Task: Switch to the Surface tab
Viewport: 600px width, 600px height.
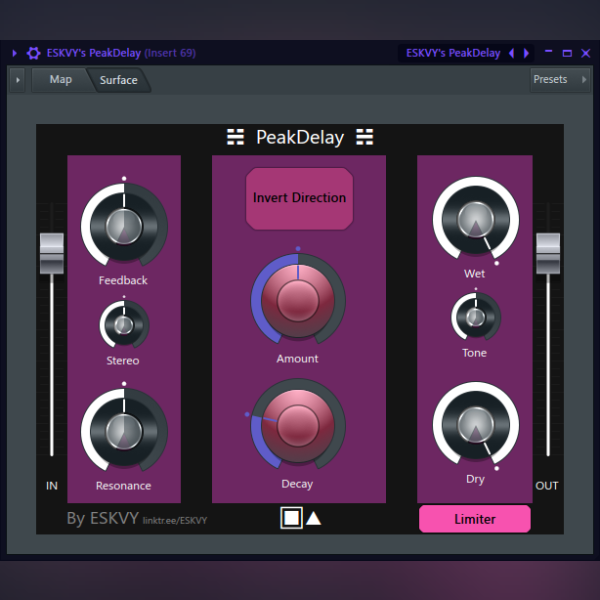Action: point(119,80)
